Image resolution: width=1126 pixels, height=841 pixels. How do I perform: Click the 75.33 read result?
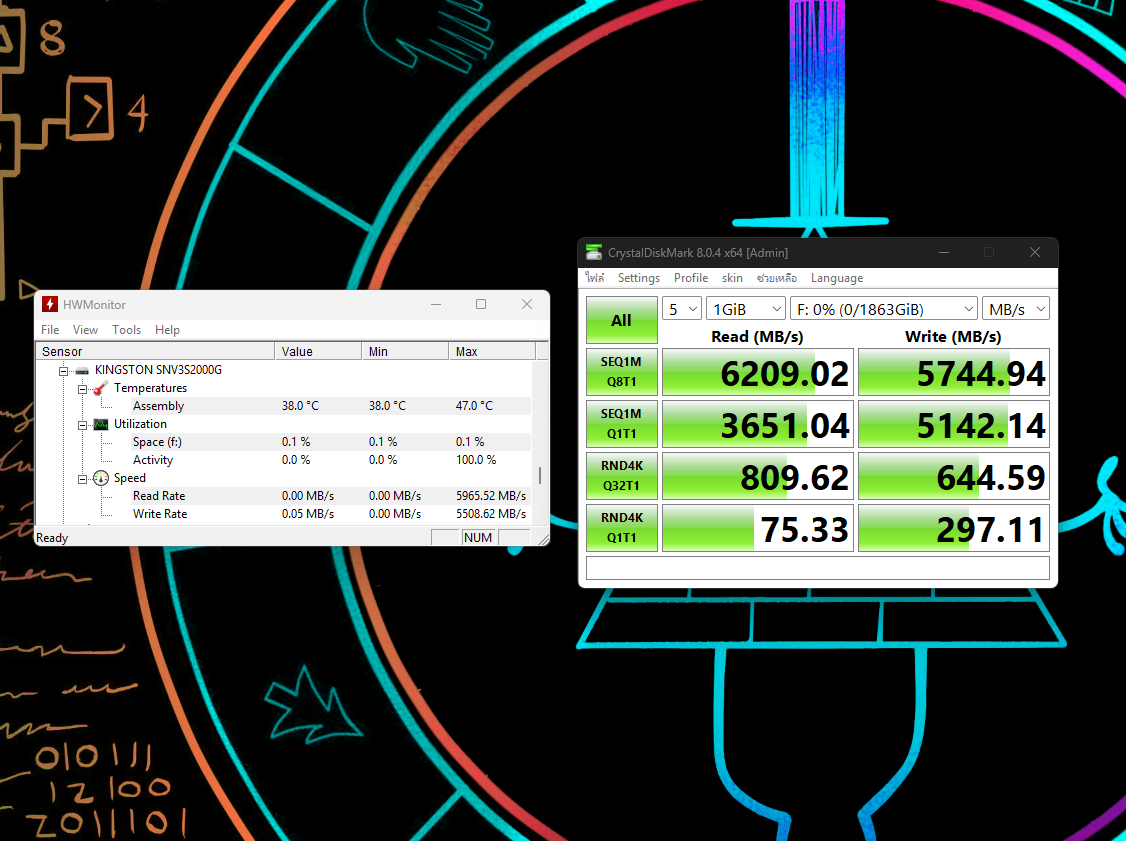[758, 528]
